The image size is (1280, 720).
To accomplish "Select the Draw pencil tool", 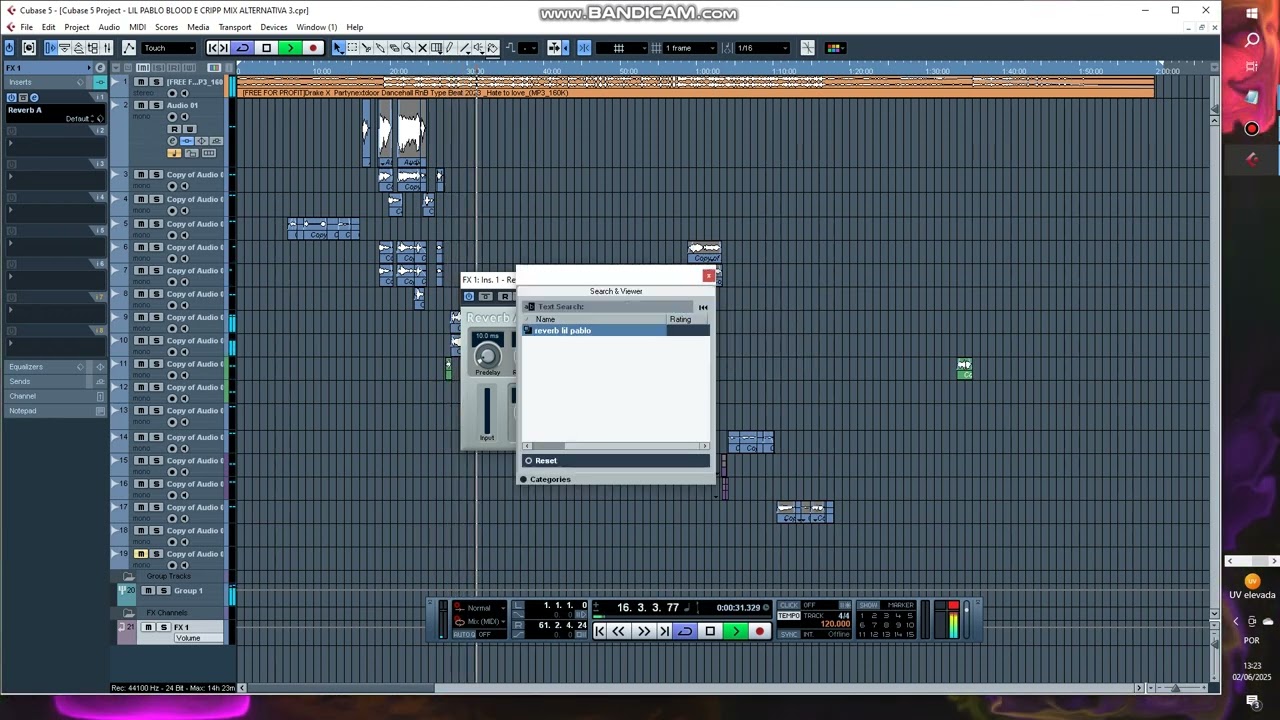I will (x=449, y=47).
